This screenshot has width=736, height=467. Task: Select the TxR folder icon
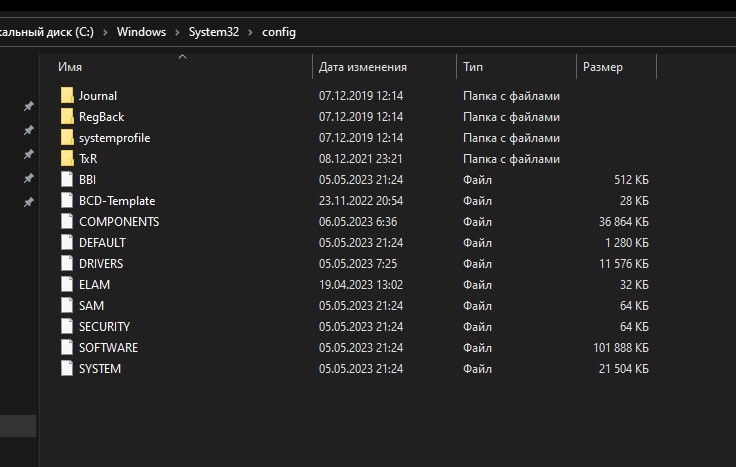pos(67,158)
